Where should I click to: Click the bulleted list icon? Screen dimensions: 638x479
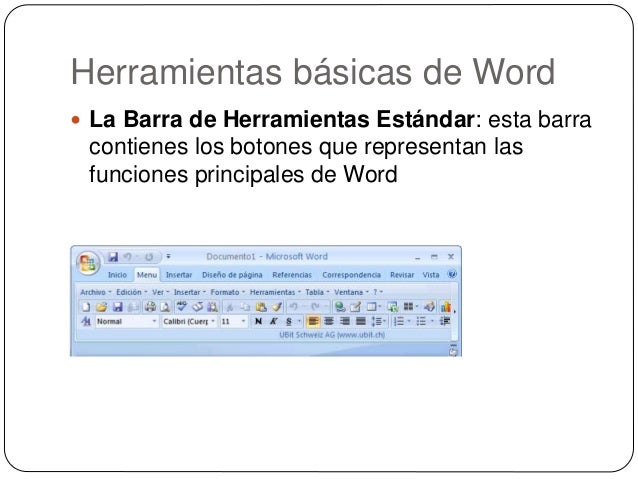(422, 322)
